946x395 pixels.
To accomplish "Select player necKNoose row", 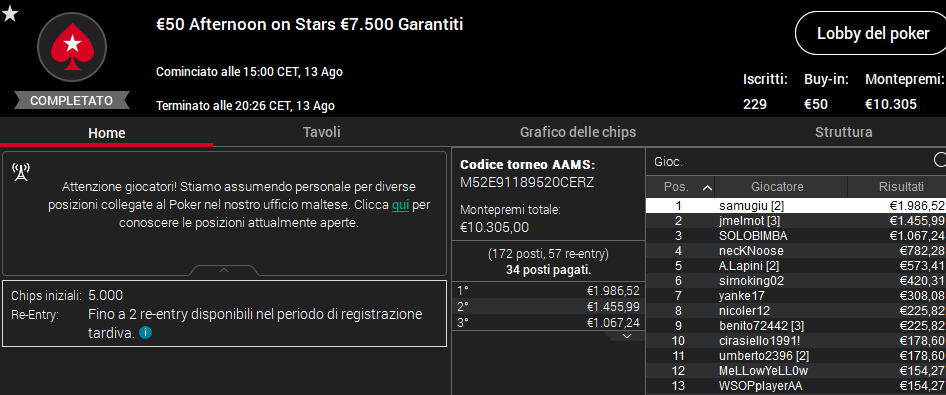I will [796, 251].
